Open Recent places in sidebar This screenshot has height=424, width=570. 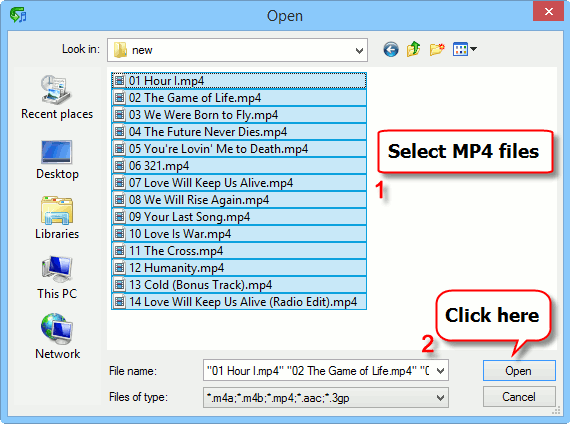[57, 97]
